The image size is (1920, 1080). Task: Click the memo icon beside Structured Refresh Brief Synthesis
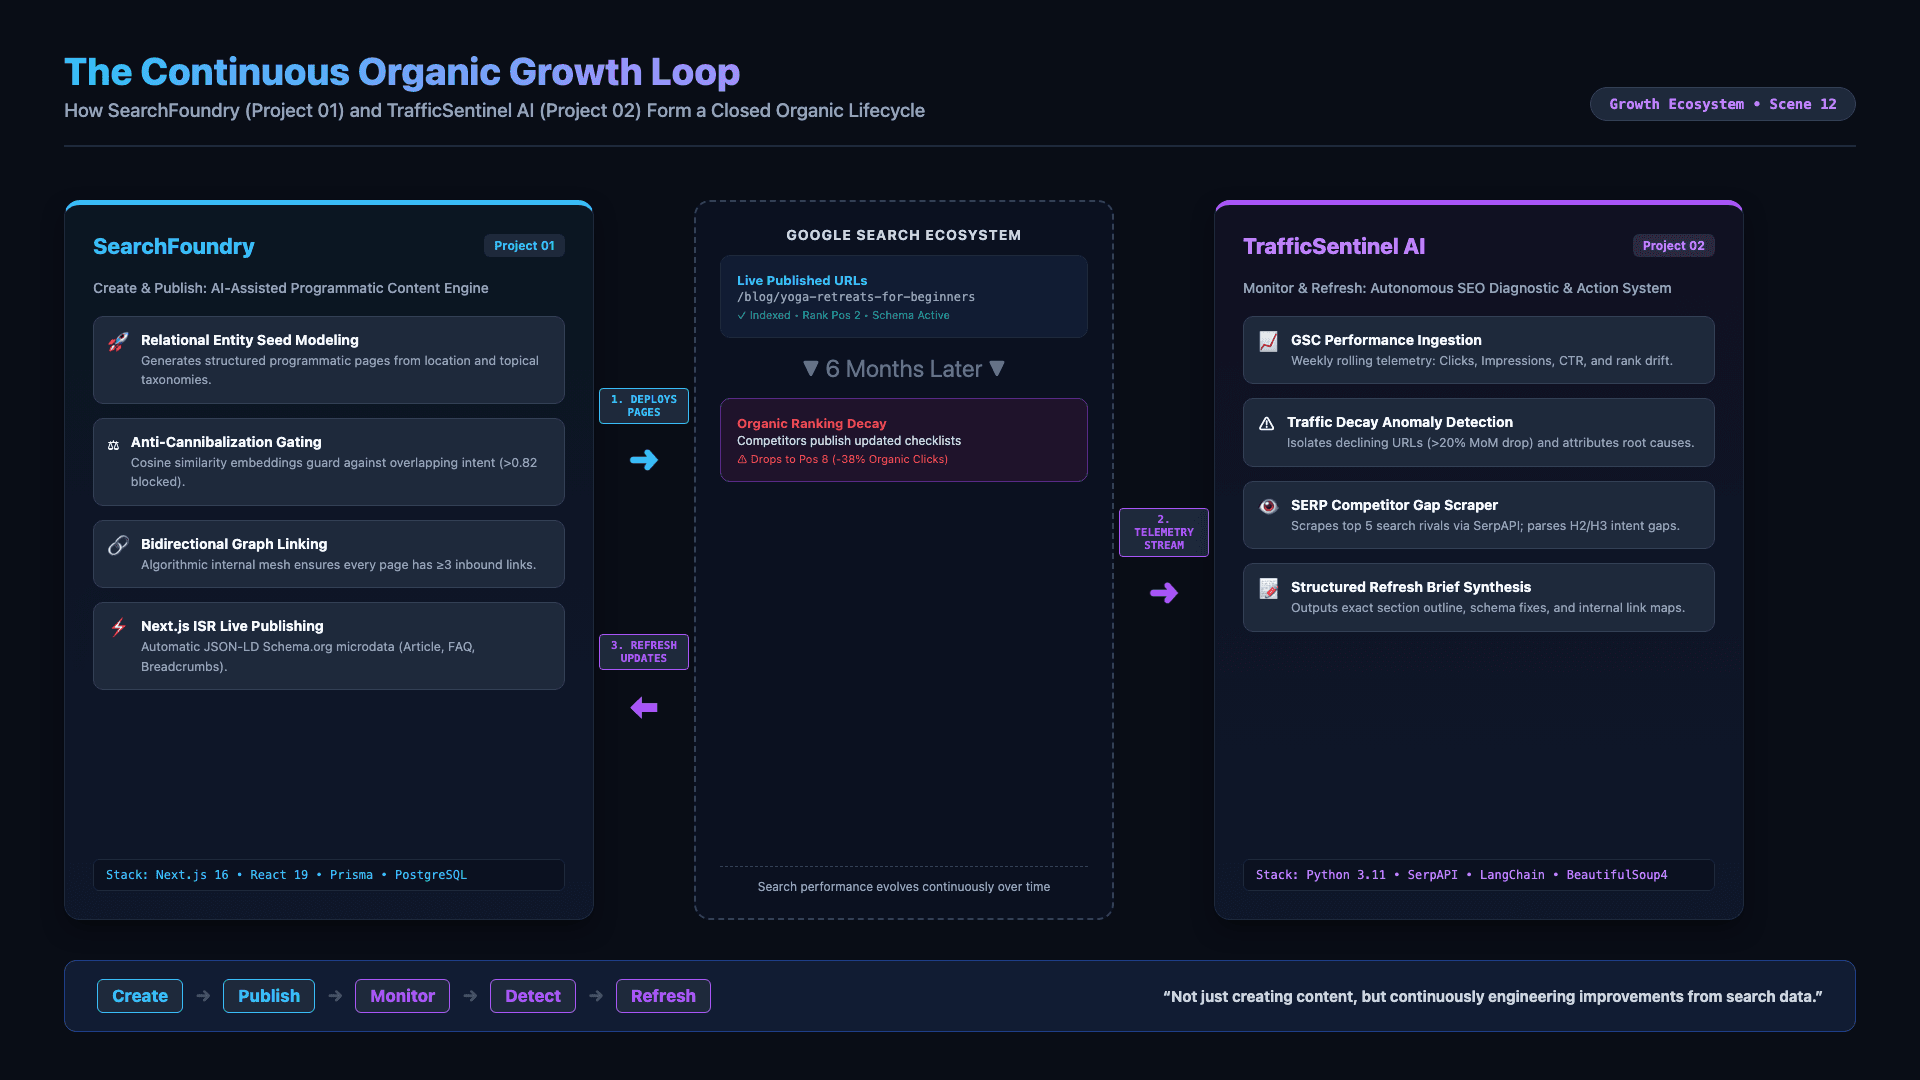click(1268, 589)
